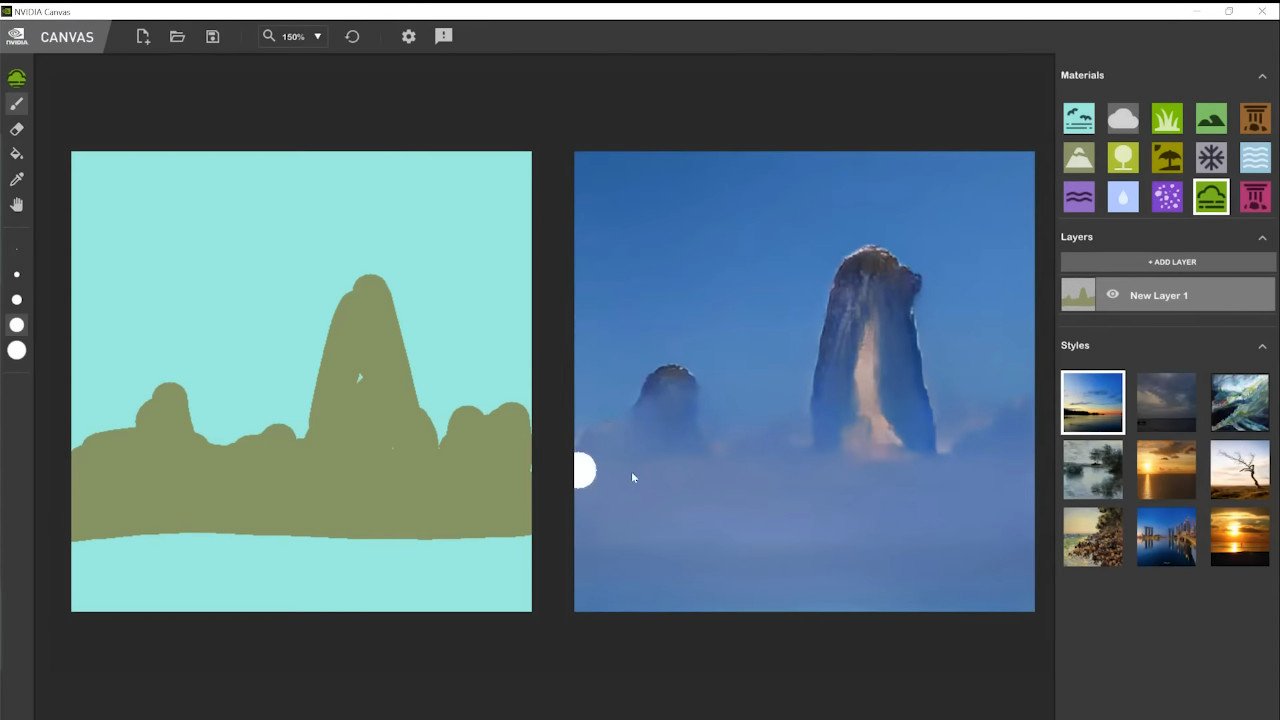Create a new file with the New icon

click(143, 36)
